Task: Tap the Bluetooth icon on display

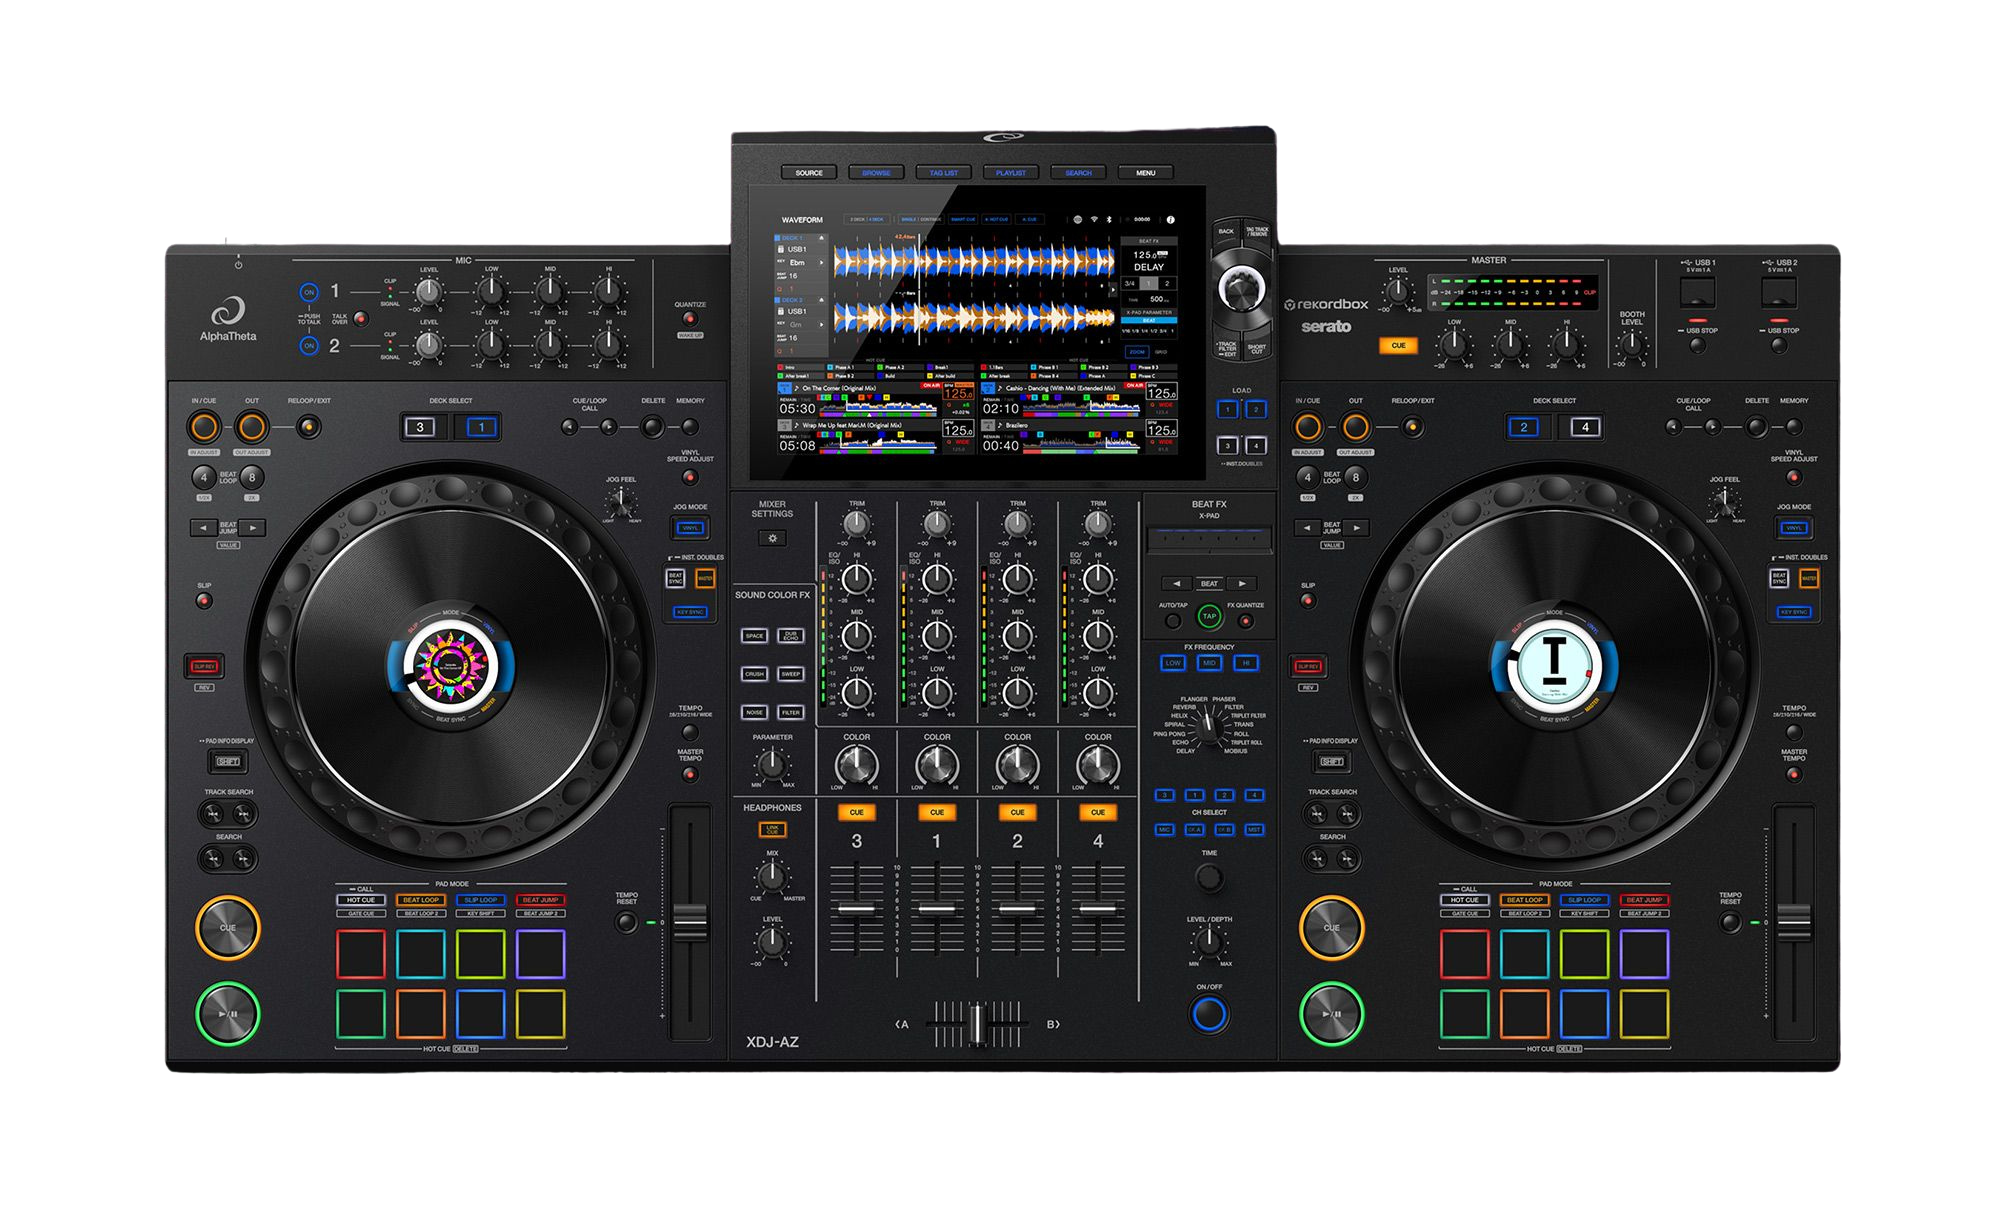Action: 1109,219
